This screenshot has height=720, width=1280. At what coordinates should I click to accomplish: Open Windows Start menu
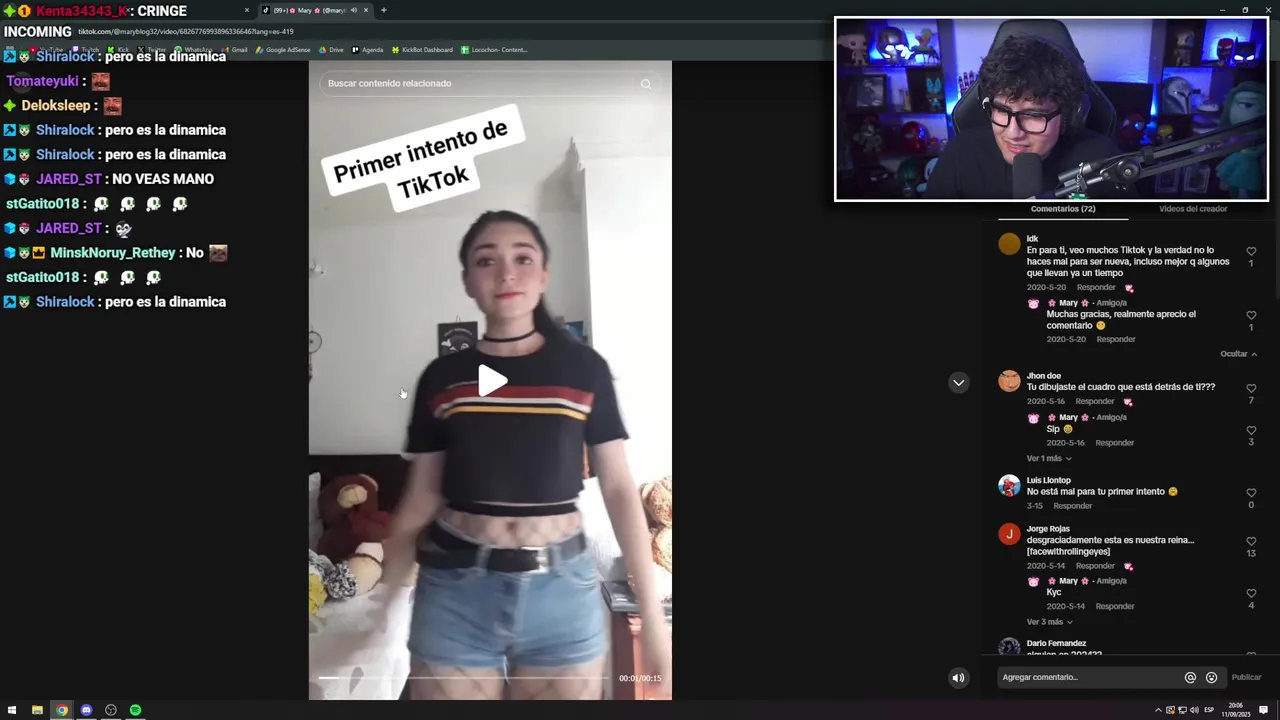[x=12, y=710]
